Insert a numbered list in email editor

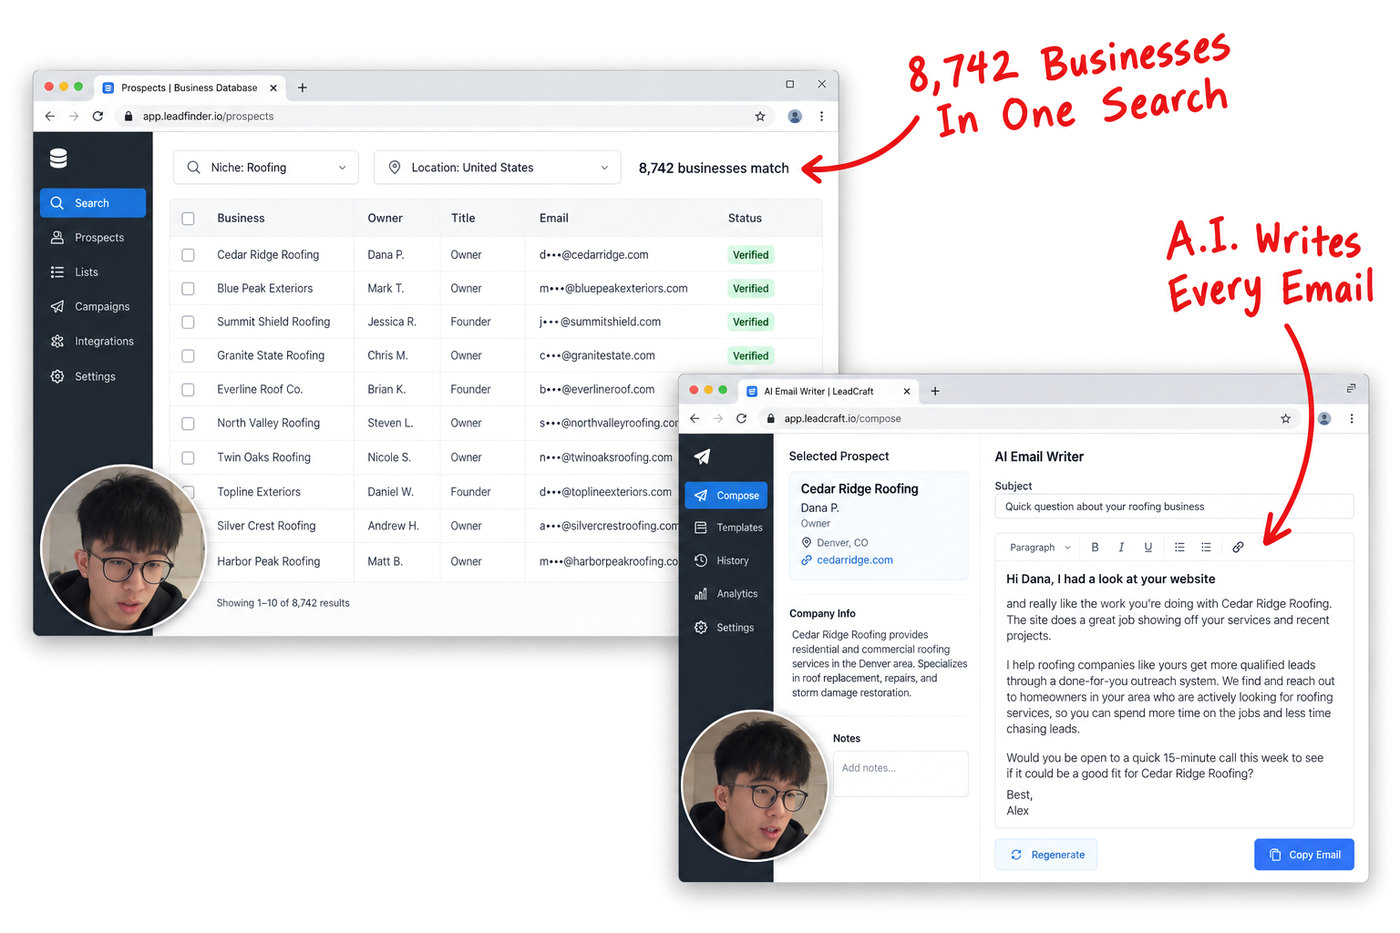click(1206, 547)
